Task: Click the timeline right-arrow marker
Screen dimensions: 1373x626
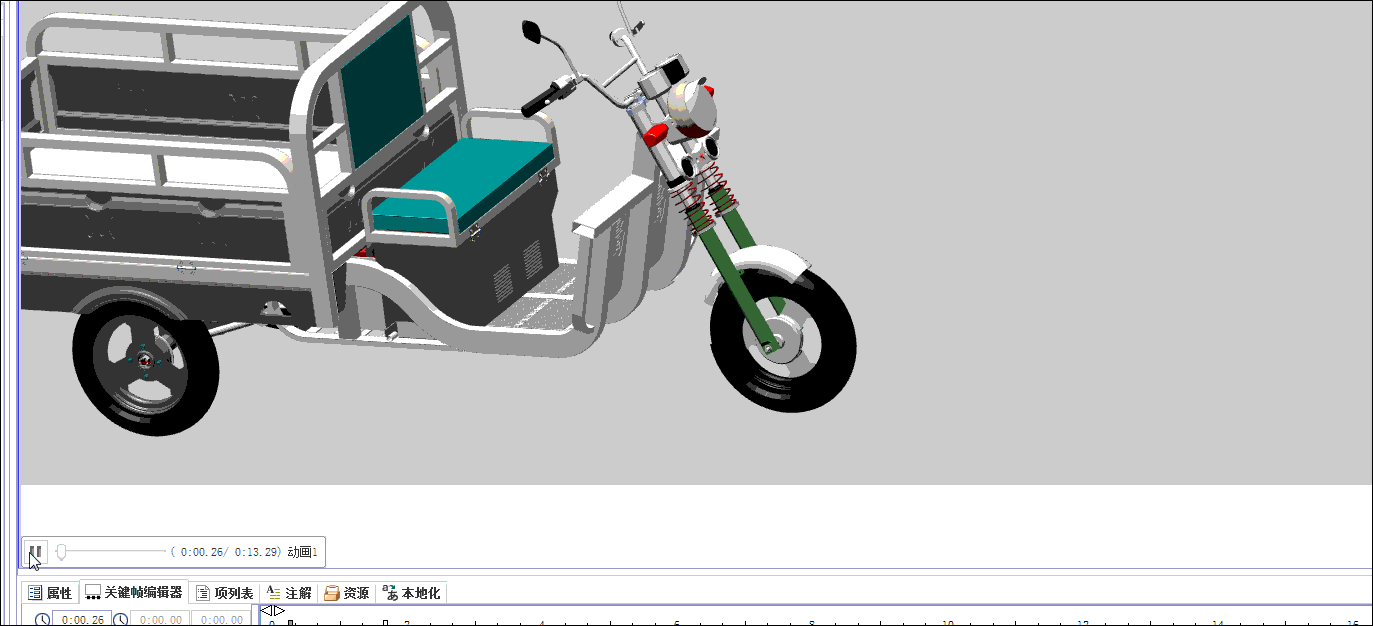Action: click(279, 610)
